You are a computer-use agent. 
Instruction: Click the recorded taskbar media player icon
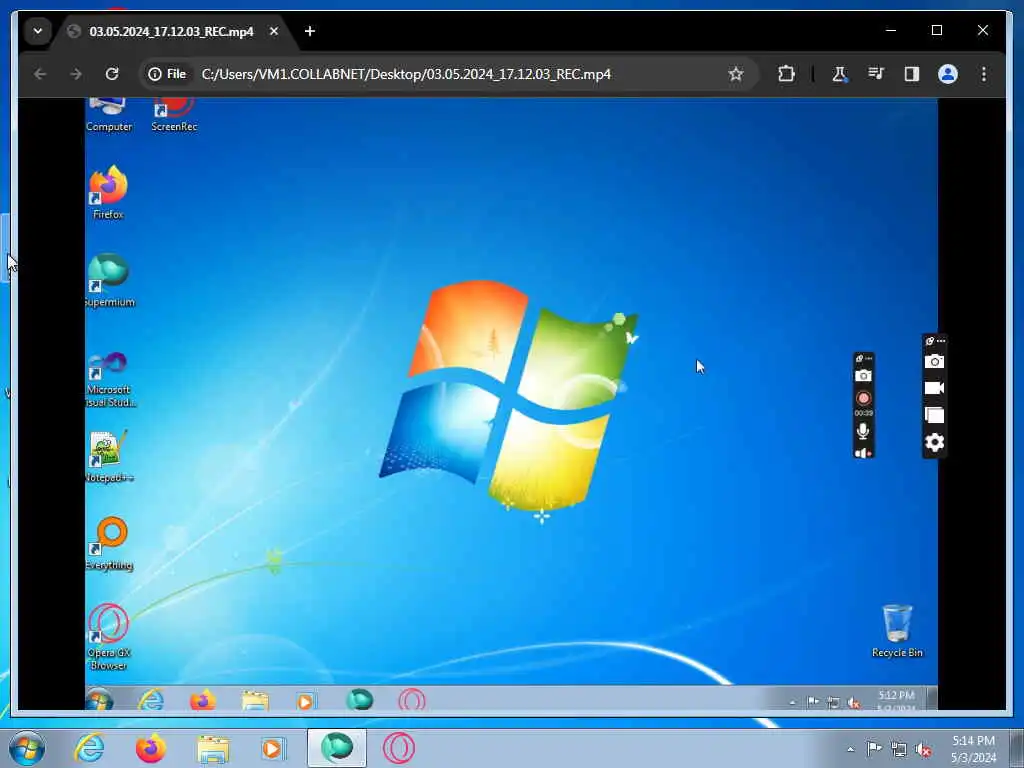306,701
